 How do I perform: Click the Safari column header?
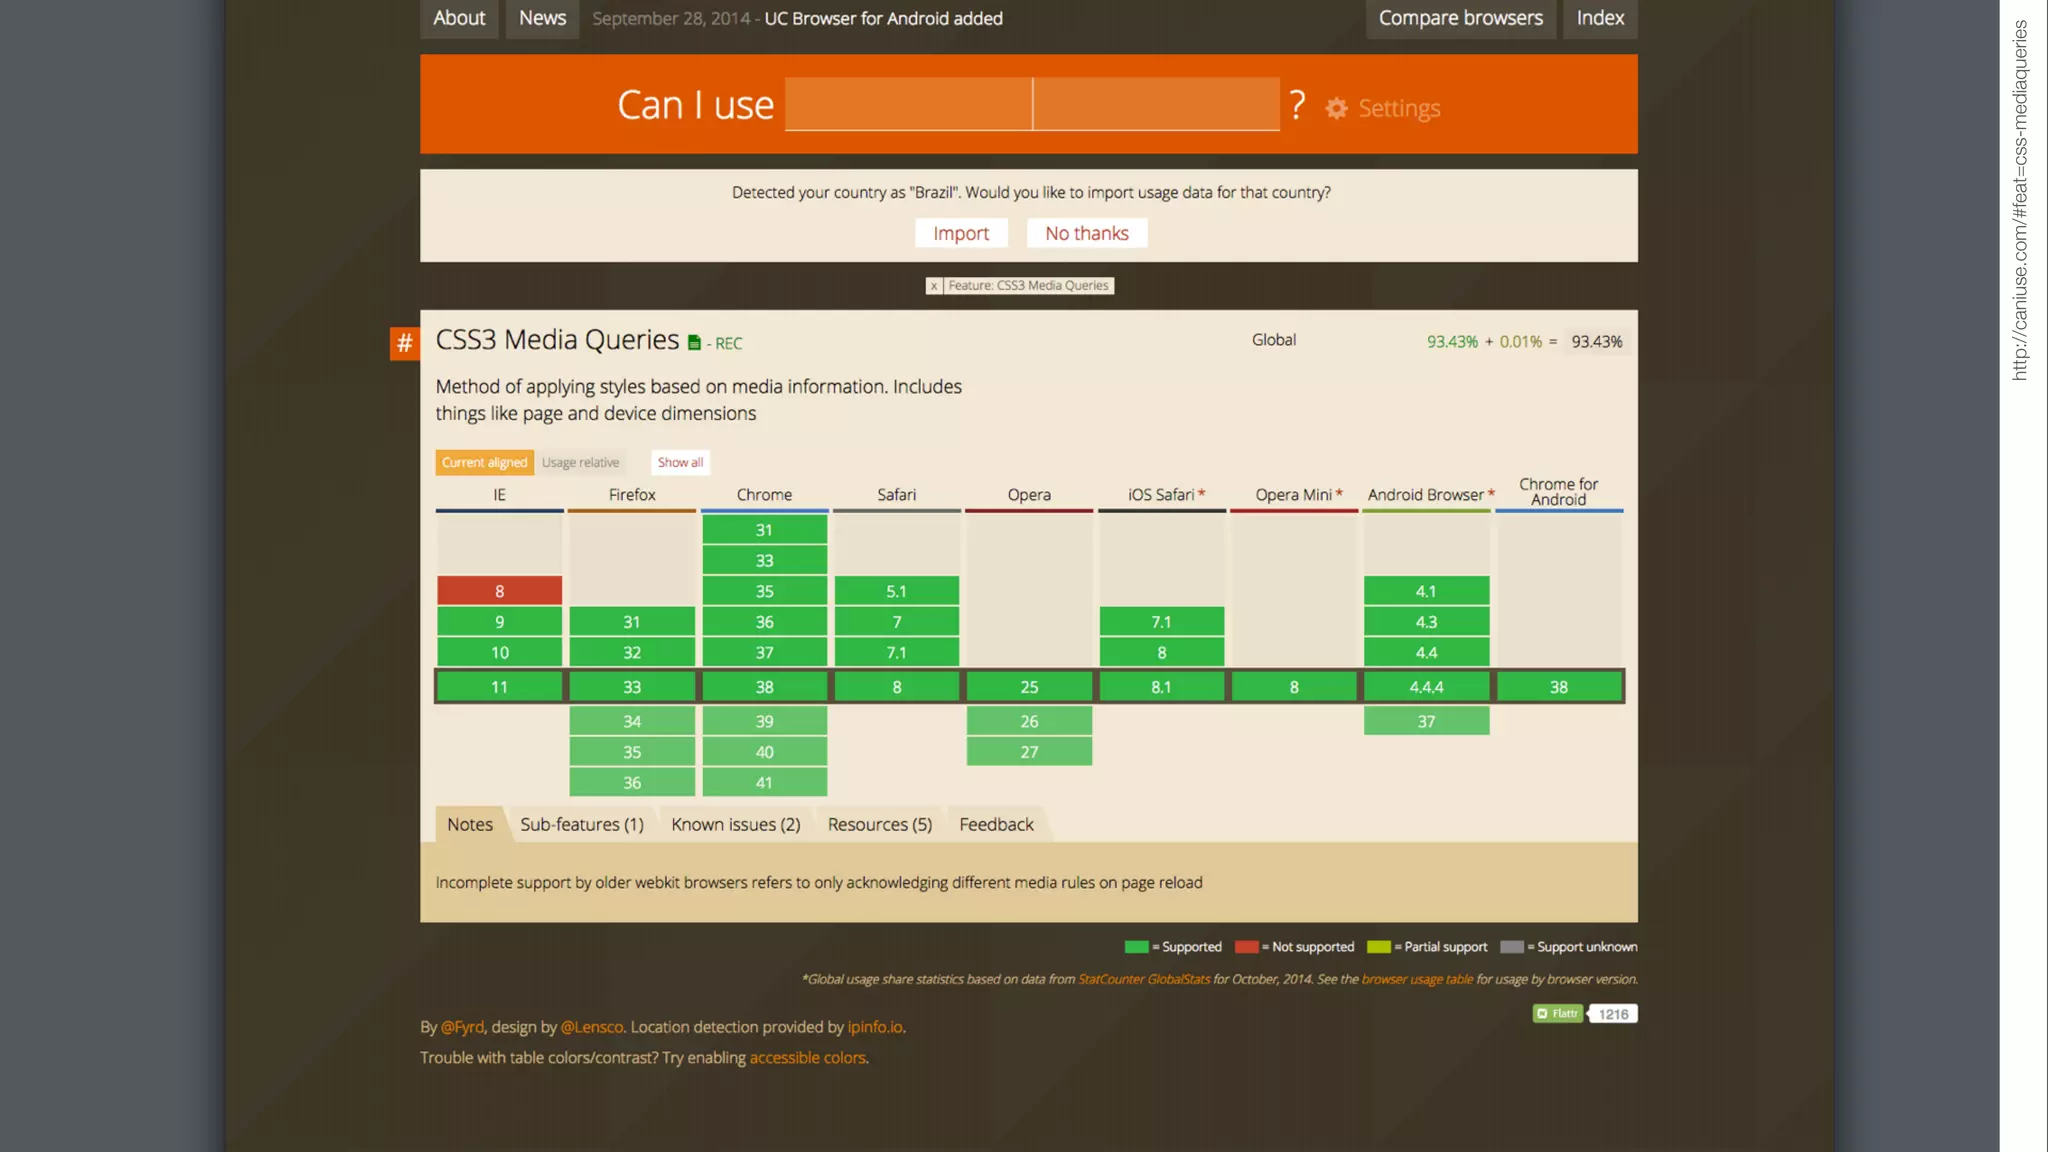pos(897,495)
